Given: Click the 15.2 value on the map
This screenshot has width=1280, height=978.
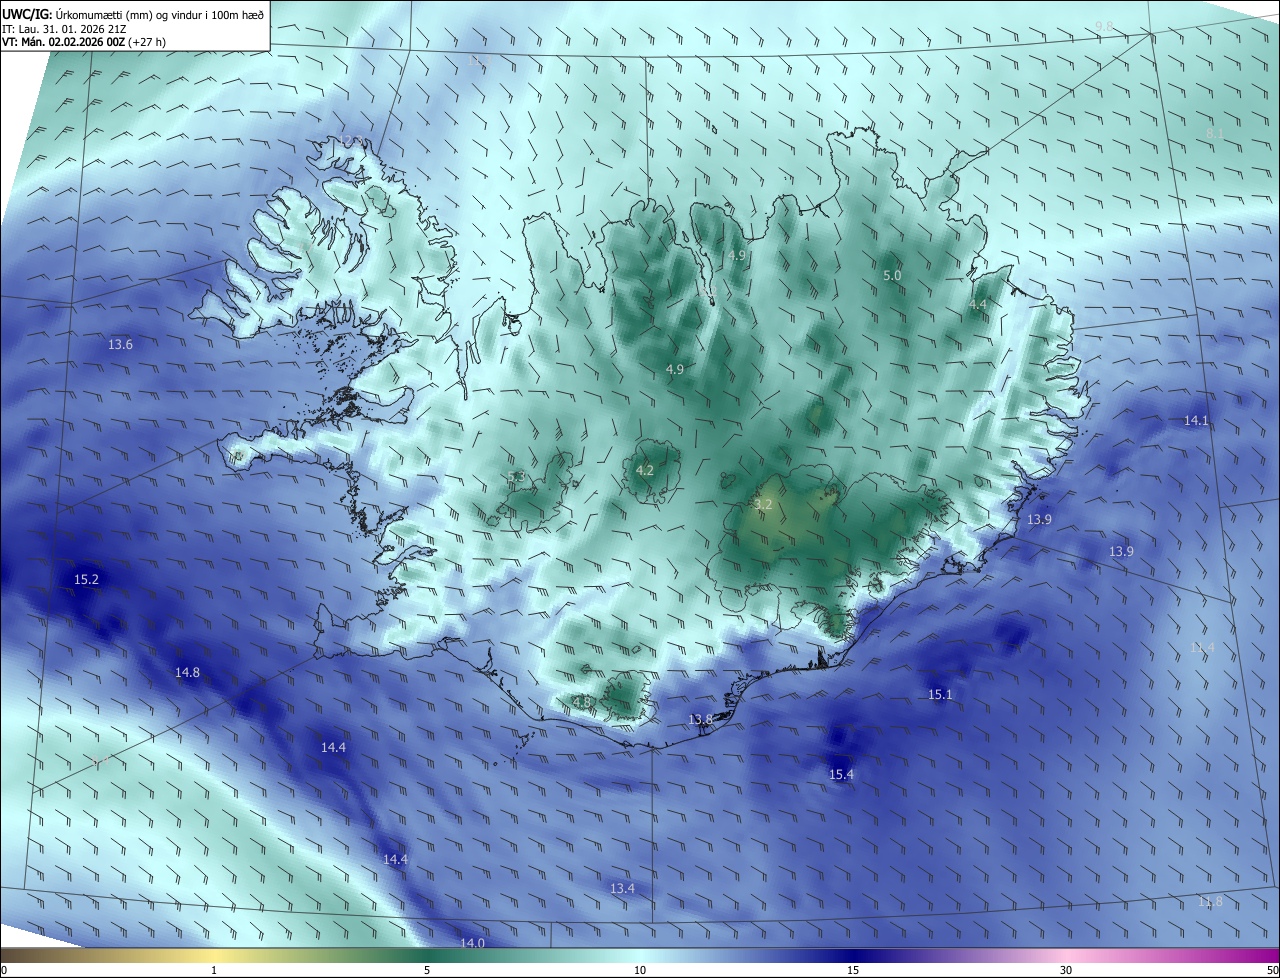Looking at the screenshot, I should click(x=87, y=579).
